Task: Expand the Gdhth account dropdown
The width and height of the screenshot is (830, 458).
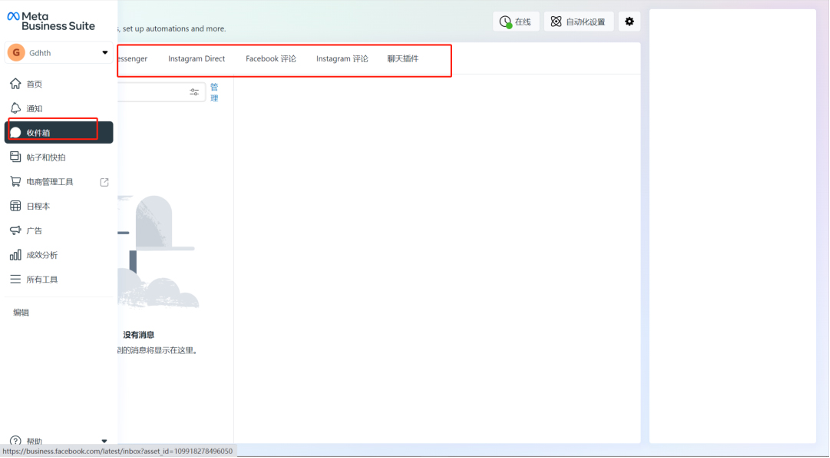Action: pos(105,52)
